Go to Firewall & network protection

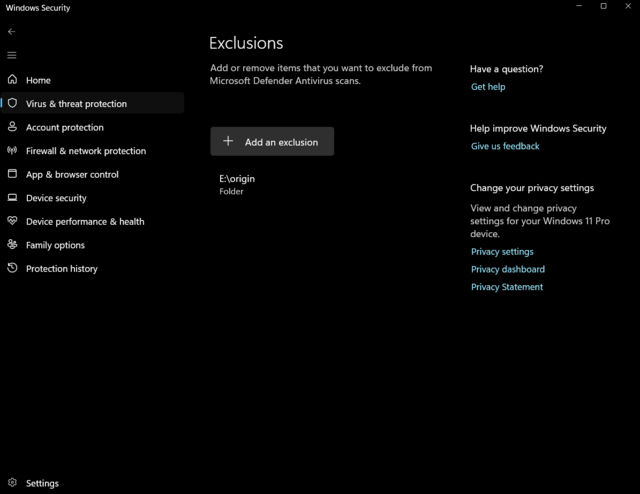pos(92,151)
